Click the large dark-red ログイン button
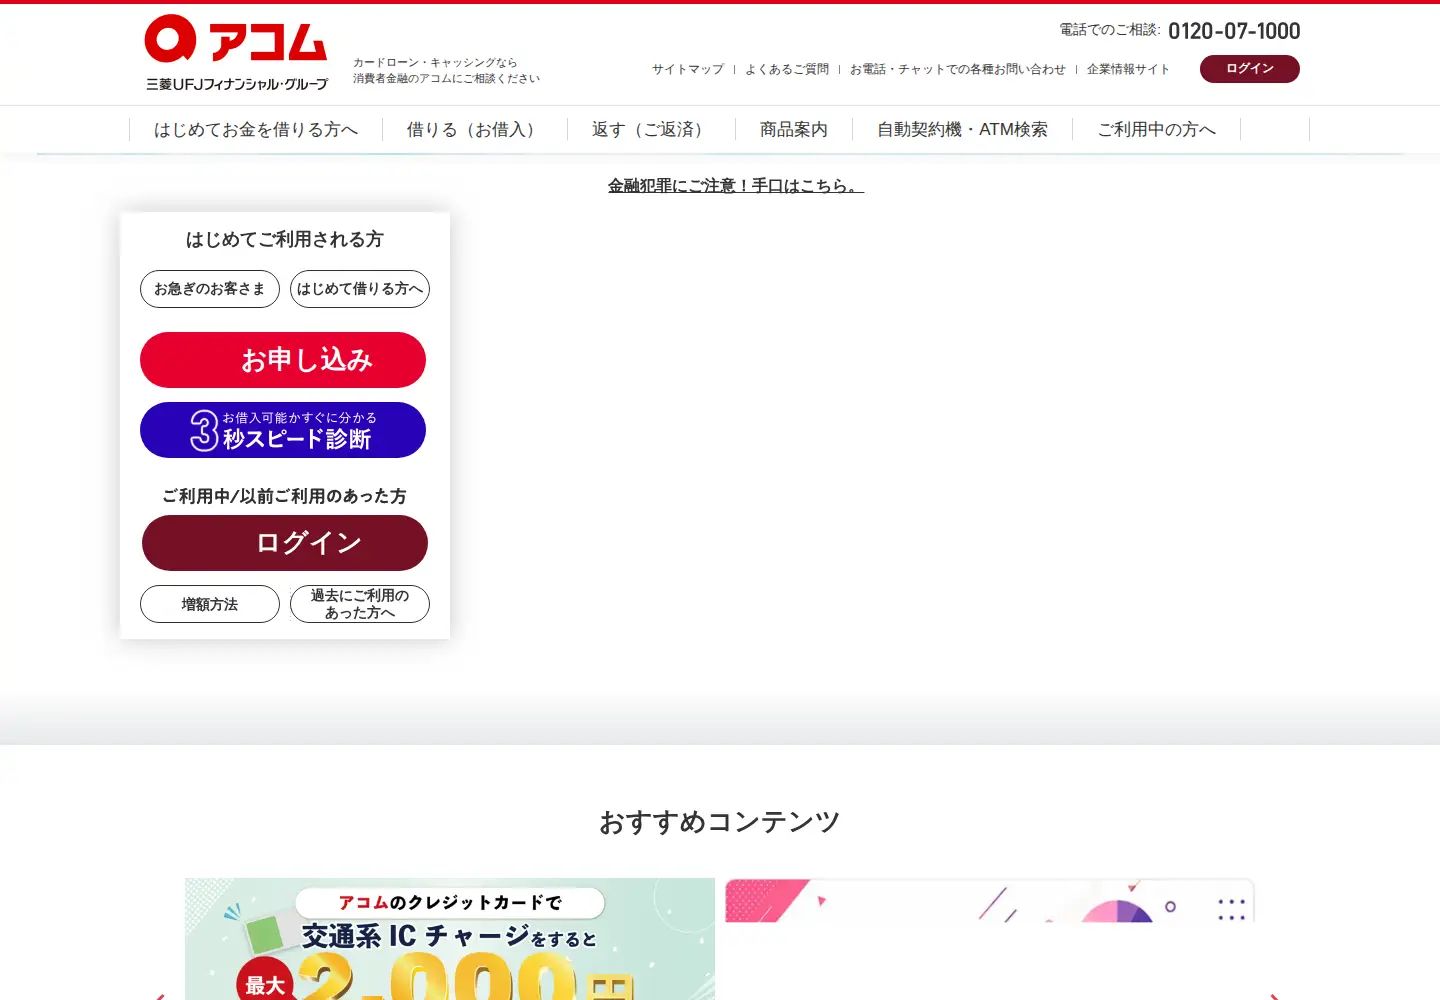The width and height of the screenshot is (1440, 1000). tap(285, 543)
